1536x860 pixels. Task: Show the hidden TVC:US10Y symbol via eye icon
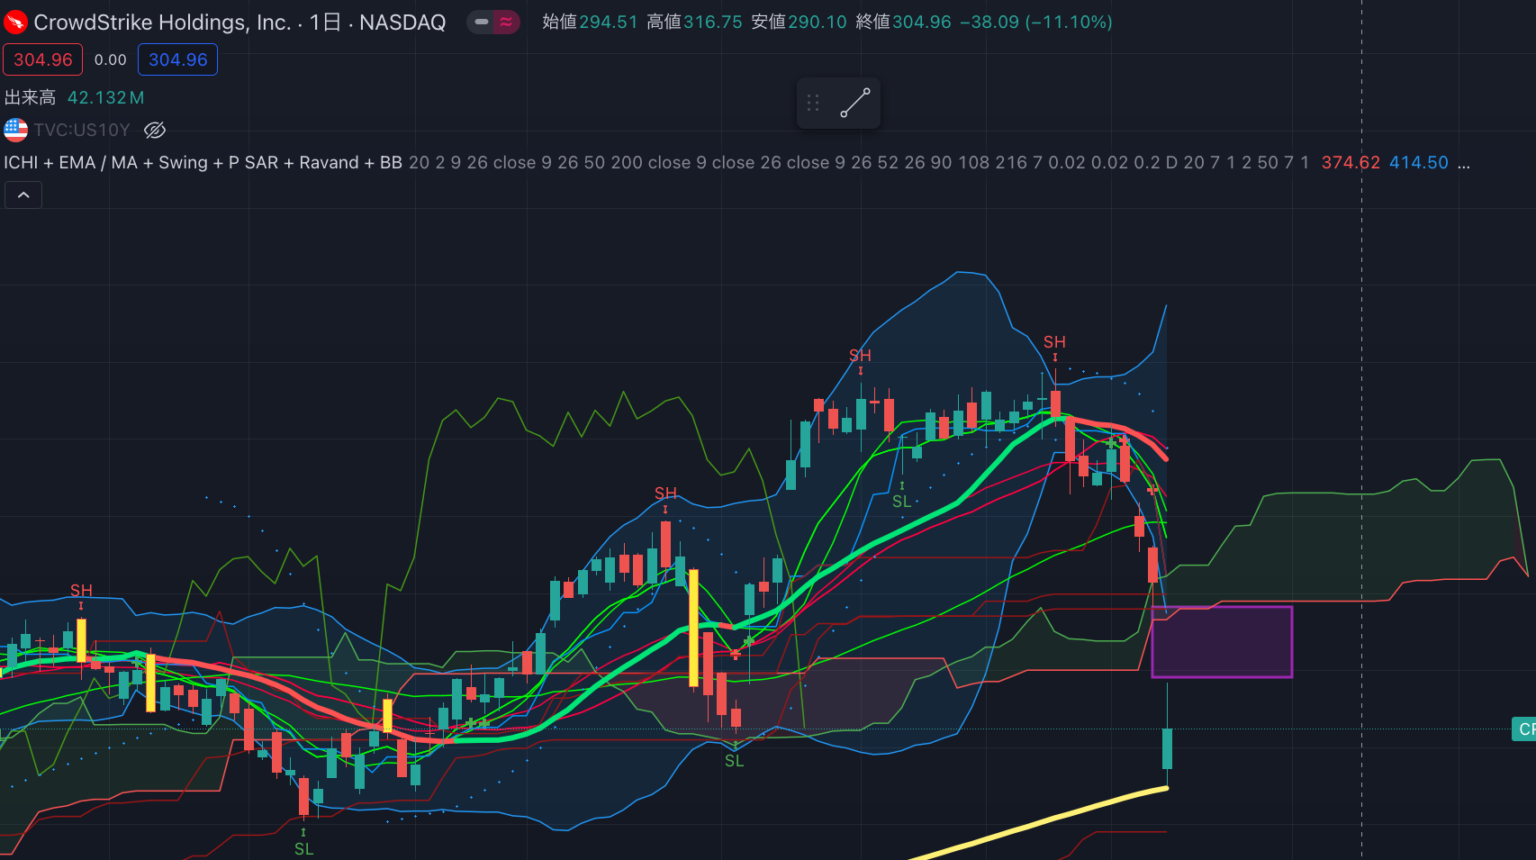coord(154,130)
